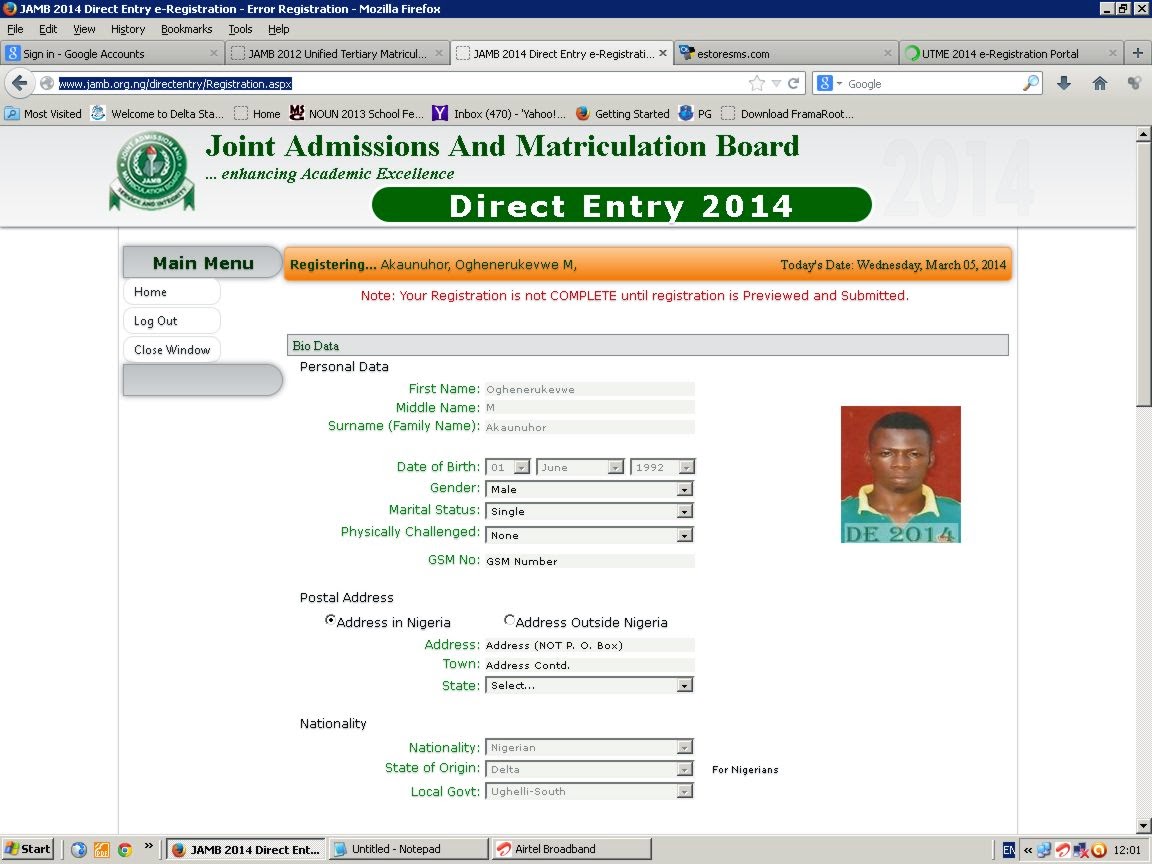The image size is (1152, 864).
Task: Open Getting Started bookmark
Action: pos(622,113)
